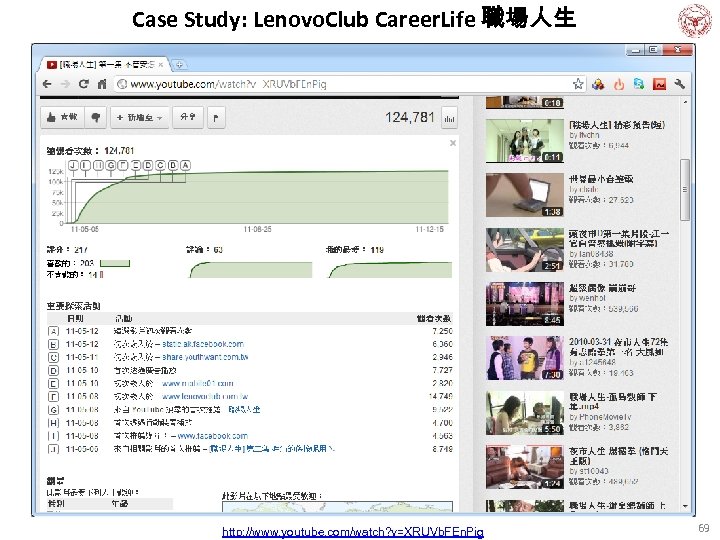Select event row C icon in the list
720x540 pixels.
53,357
